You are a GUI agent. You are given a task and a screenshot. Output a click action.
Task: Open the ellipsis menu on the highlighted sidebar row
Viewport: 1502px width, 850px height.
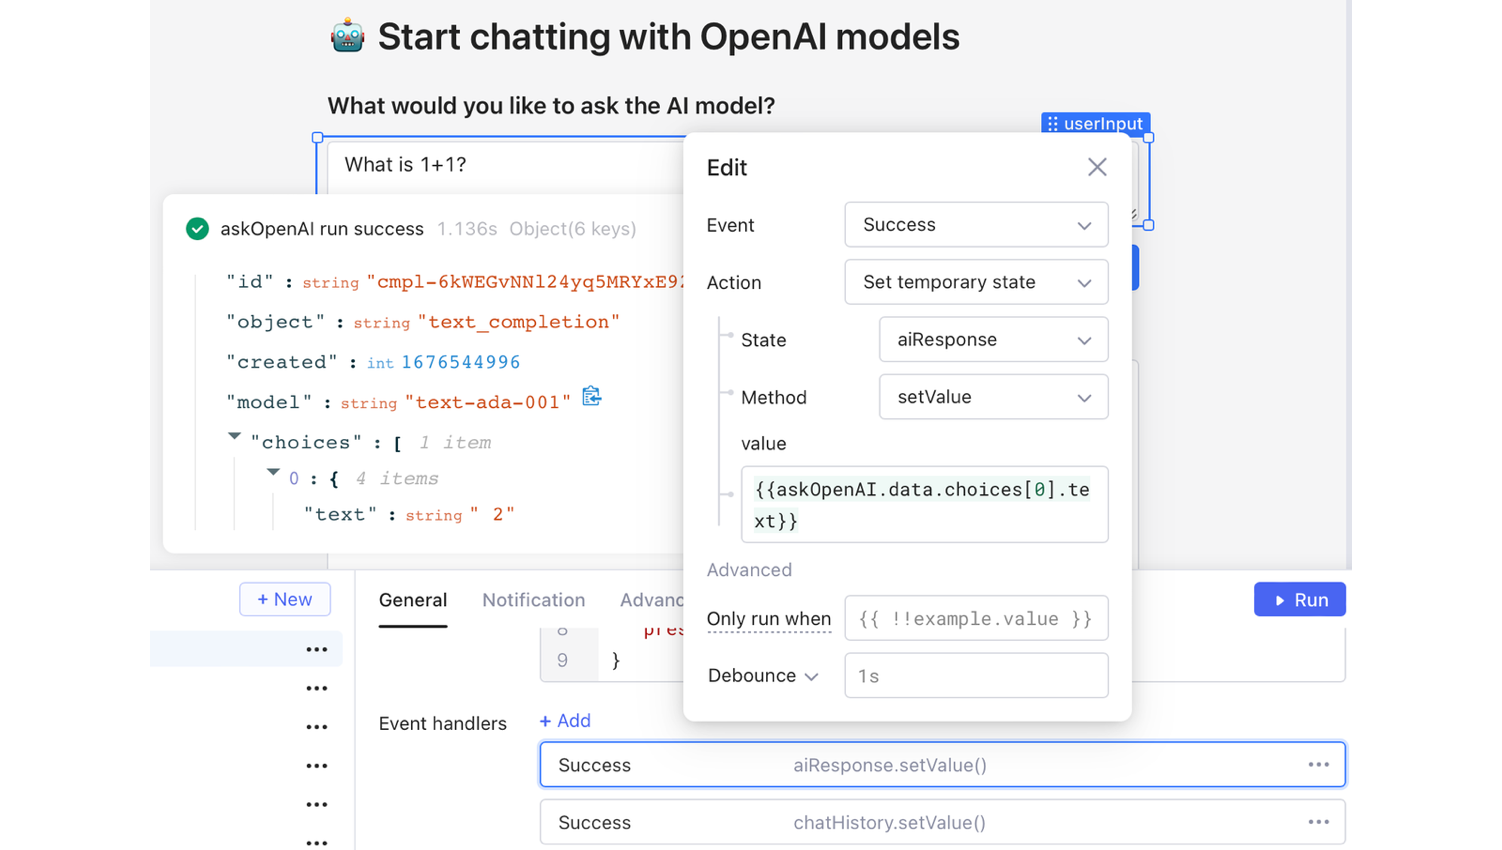(x=316, y=649)
